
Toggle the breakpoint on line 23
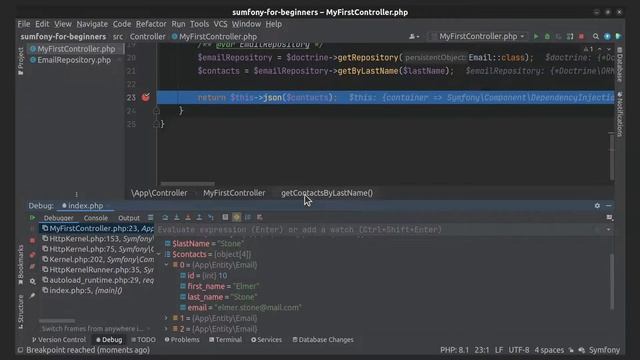point(146,97)
